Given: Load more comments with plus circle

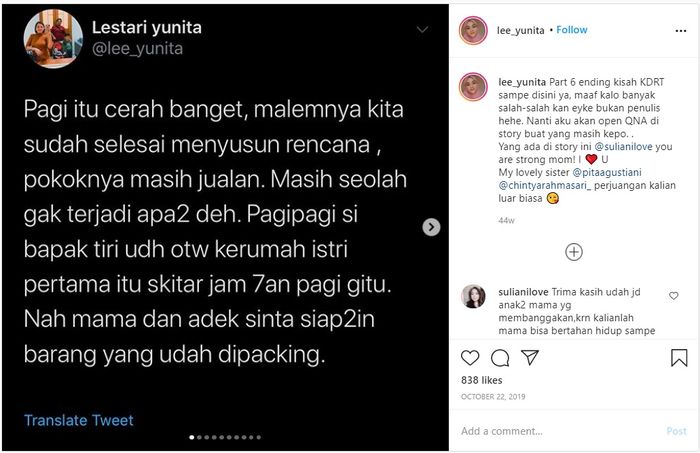Looking at the screenshot, I should (574, 252).
